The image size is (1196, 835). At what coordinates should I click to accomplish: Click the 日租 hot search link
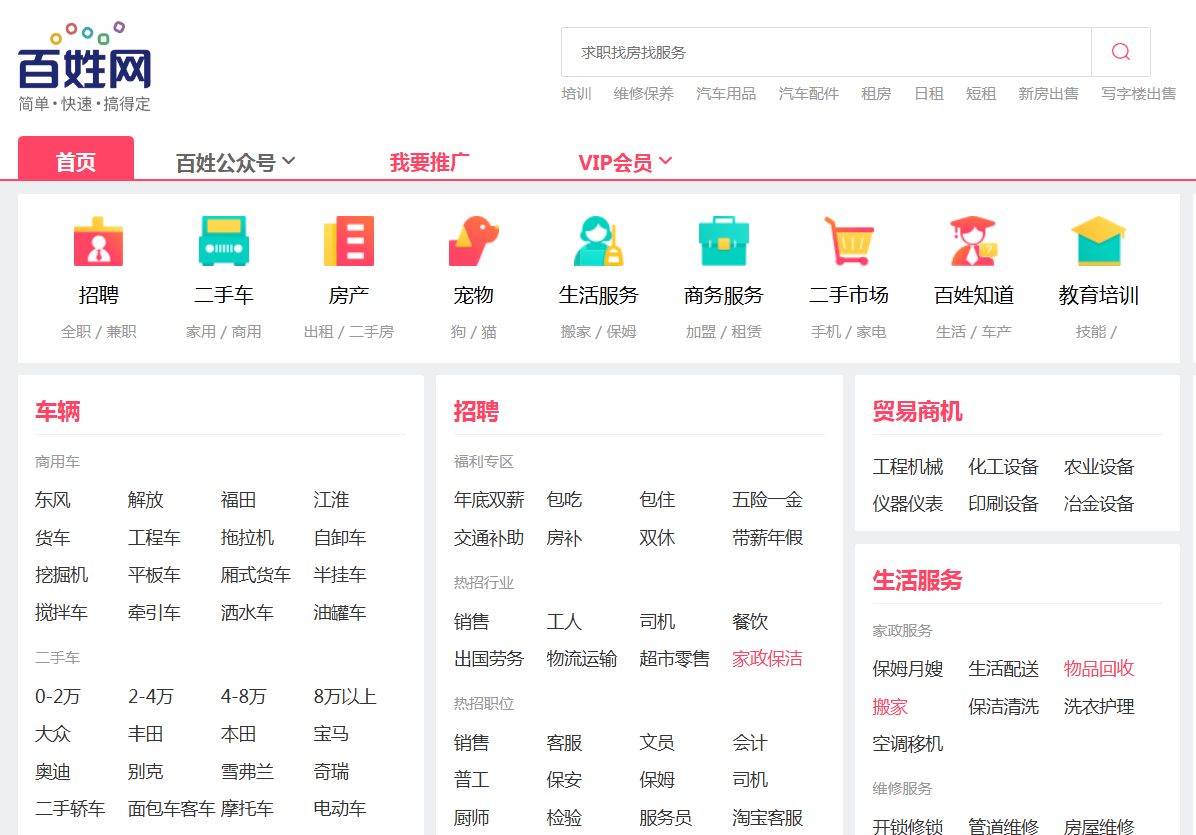pos(929,94)
